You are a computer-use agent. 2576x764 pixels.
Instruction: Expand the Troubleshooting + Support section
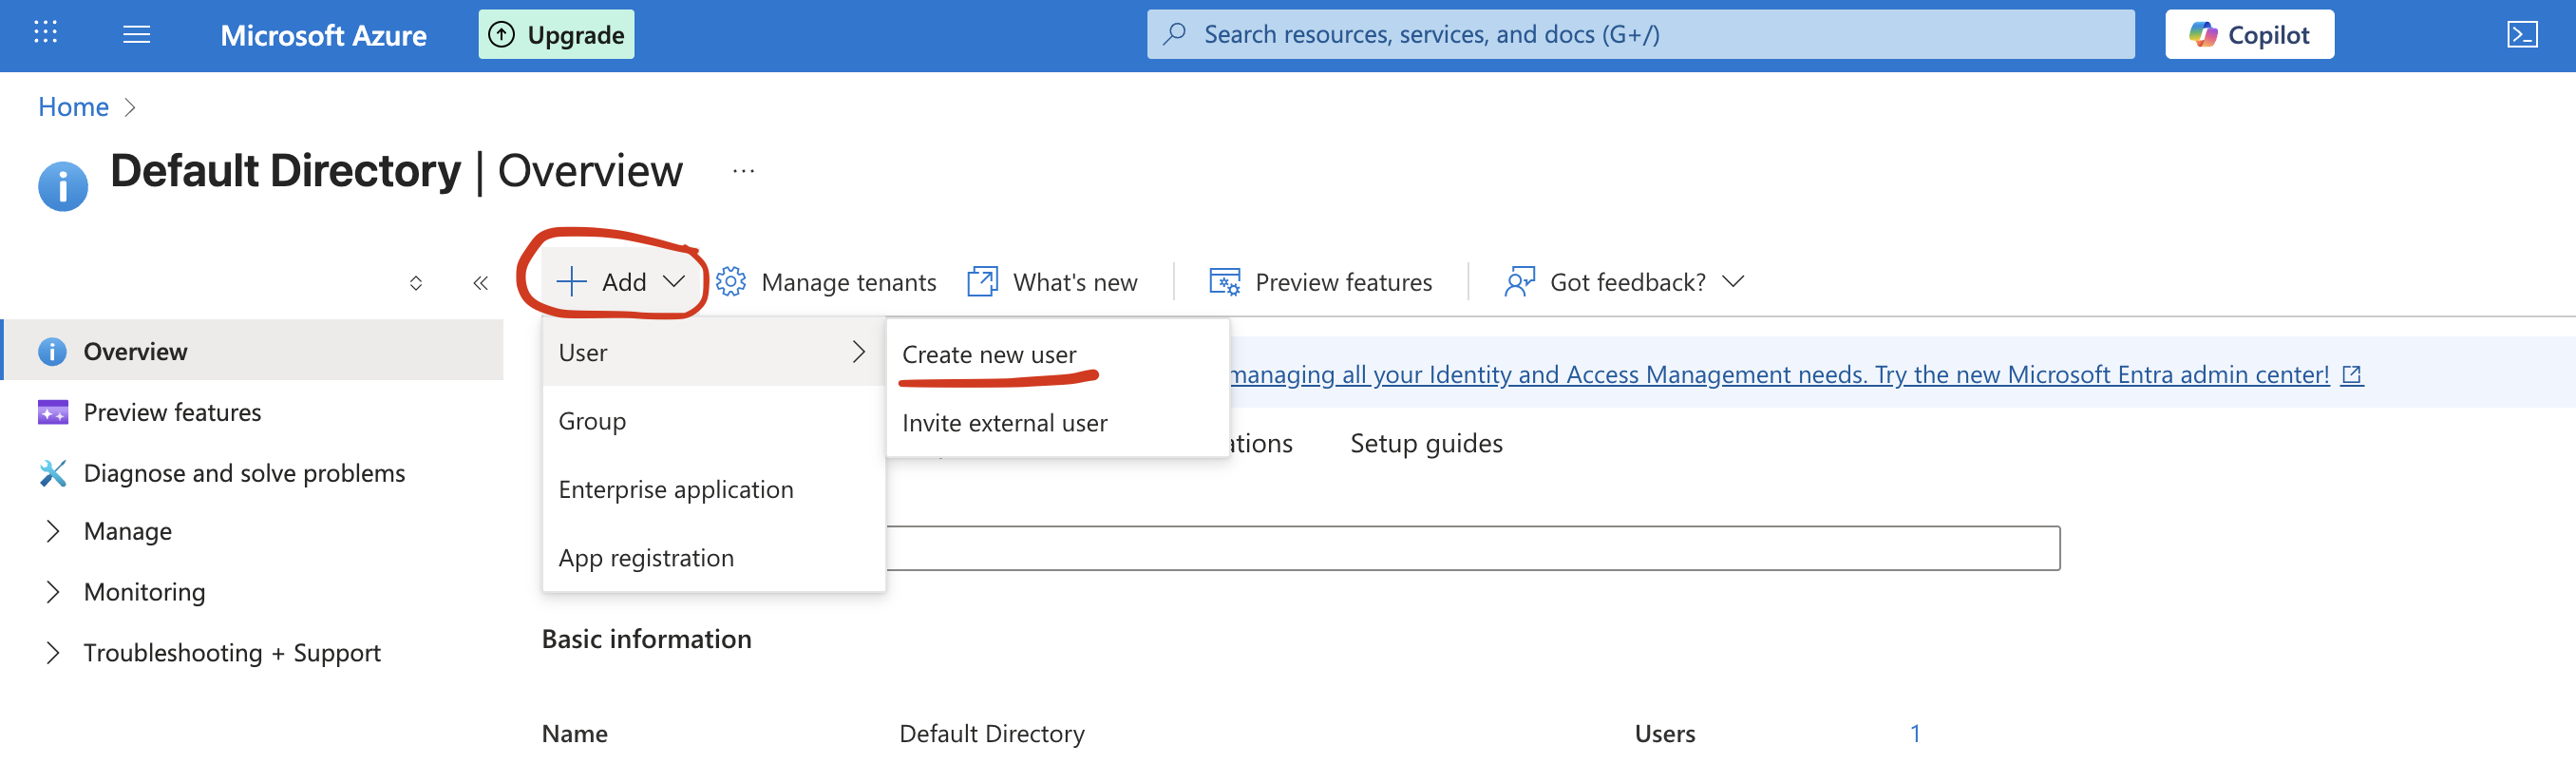[x=53, y=654]
